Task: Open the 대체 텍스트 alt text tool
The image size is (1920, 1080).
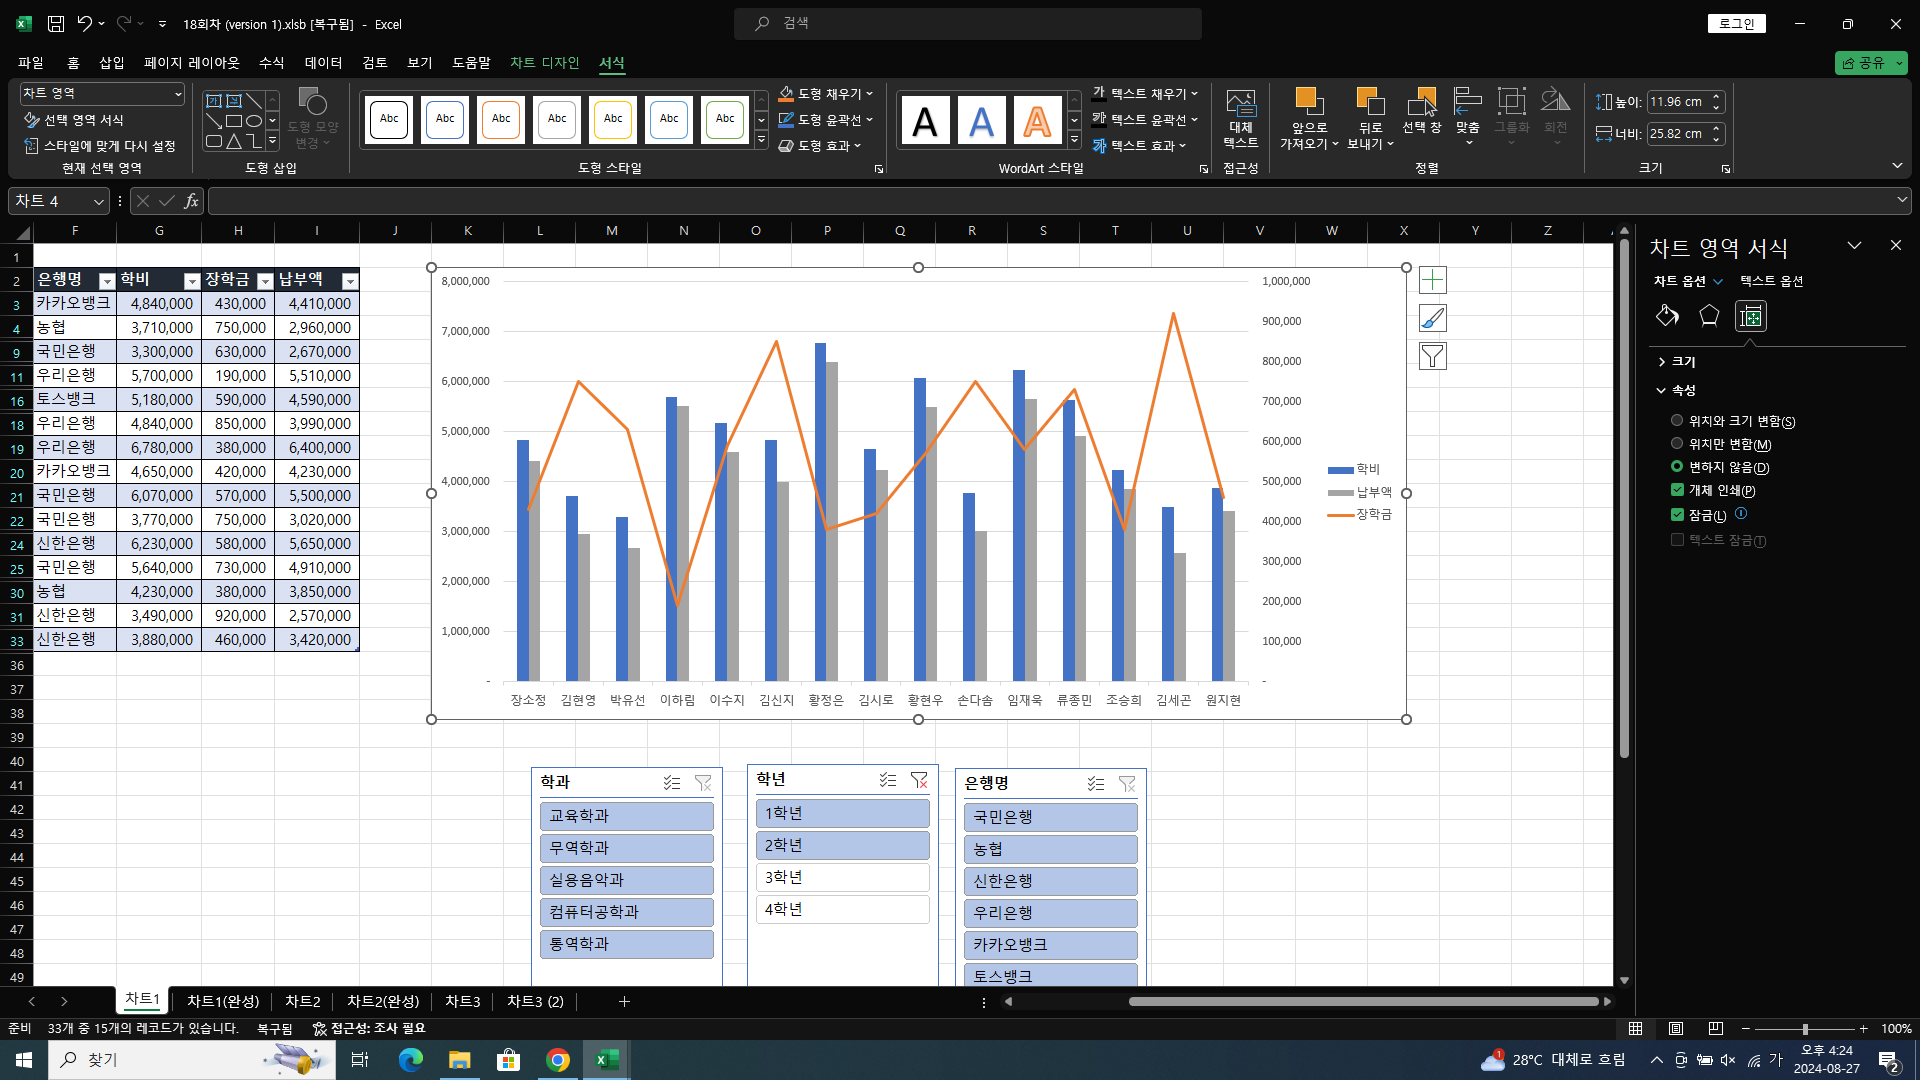Action: 1241,120
